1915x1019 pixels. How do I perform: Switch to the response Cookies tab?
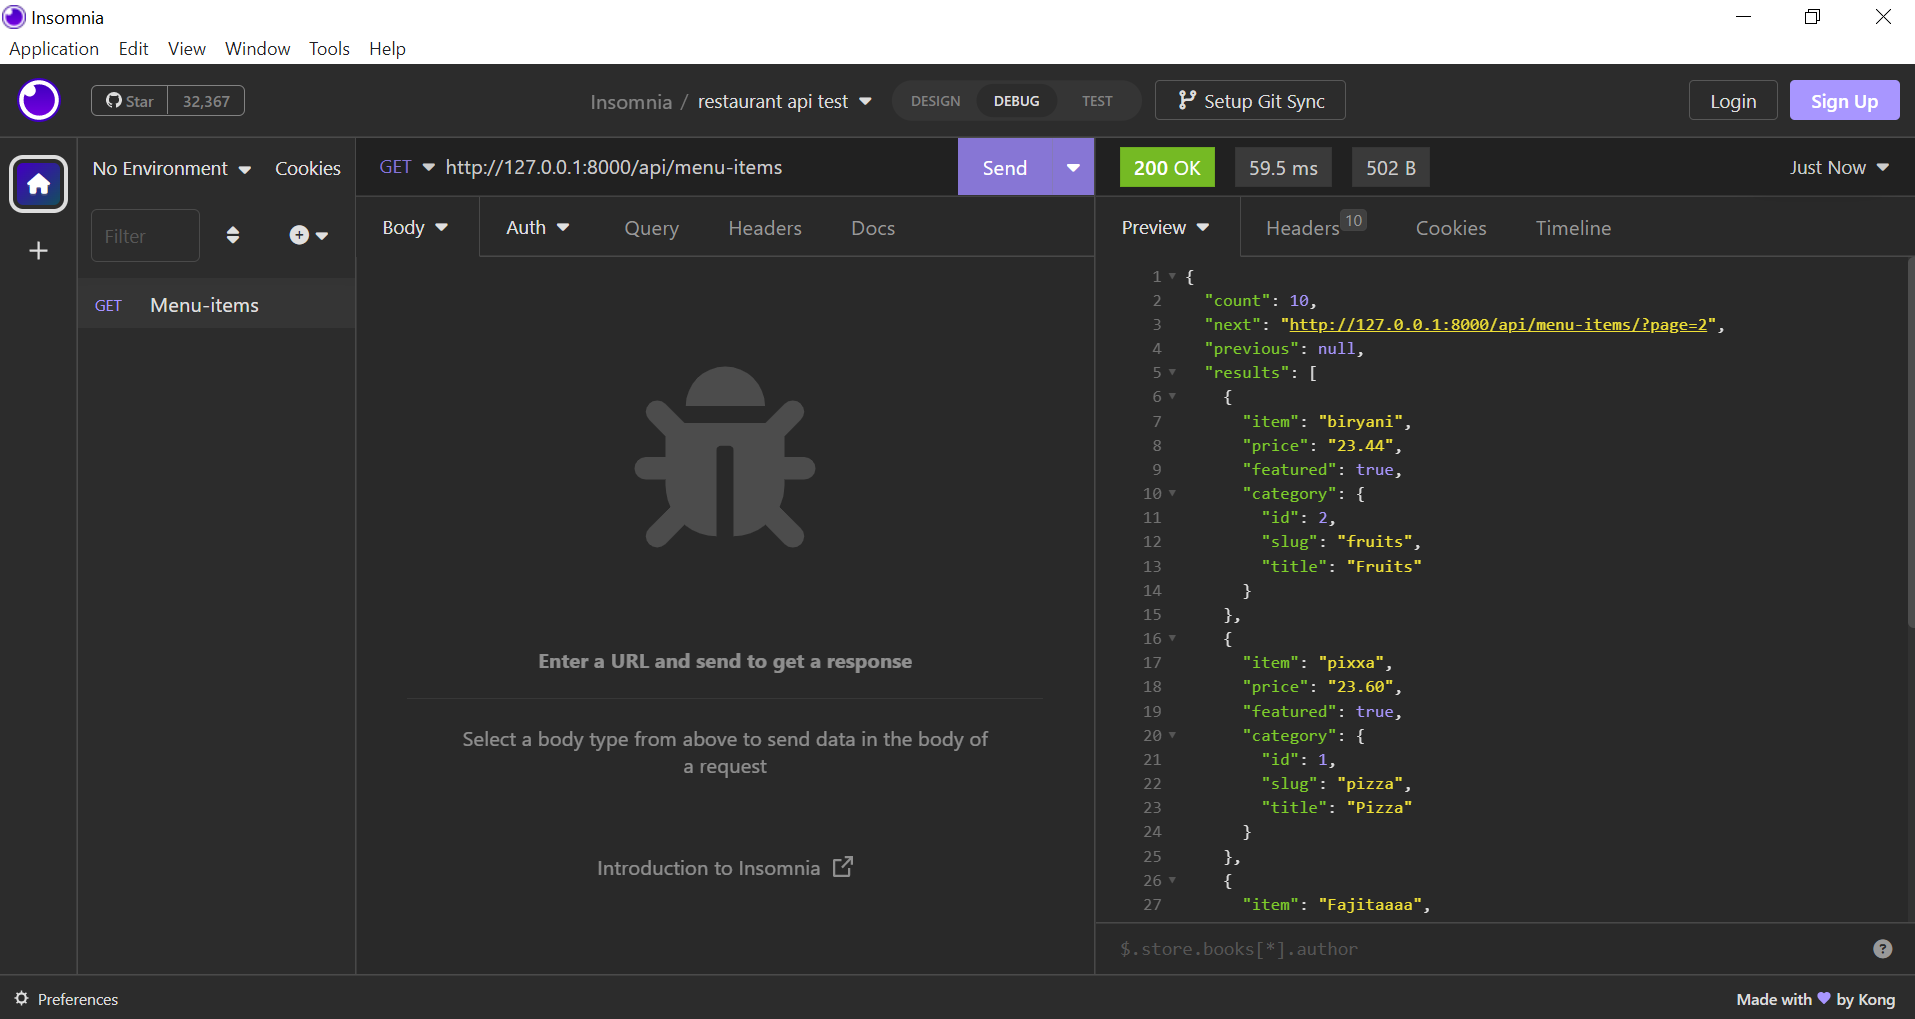click(1451, 228)
